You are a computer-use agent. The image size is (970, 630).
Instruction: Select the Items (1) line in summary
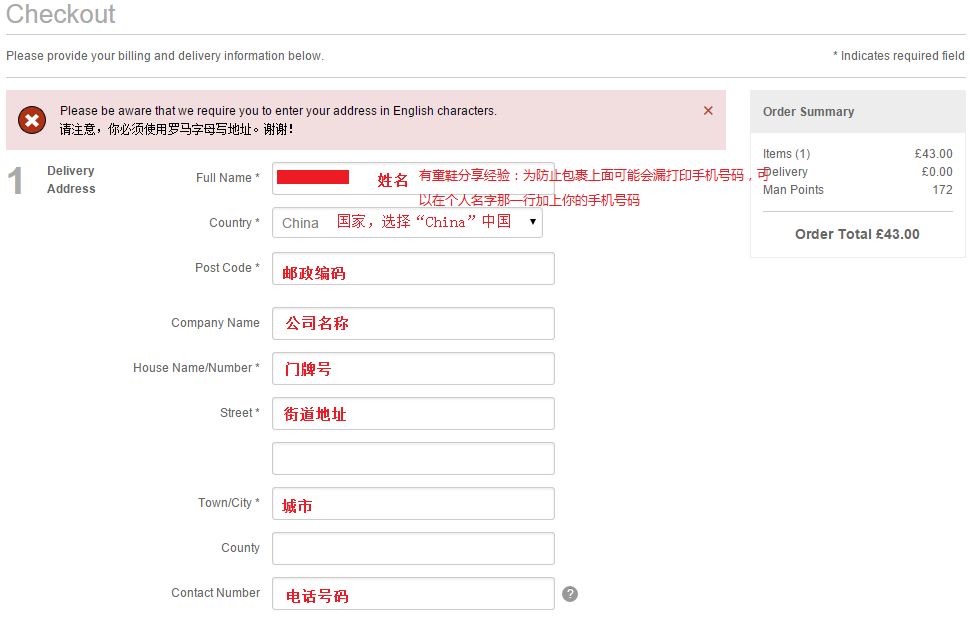pos(787,154)
